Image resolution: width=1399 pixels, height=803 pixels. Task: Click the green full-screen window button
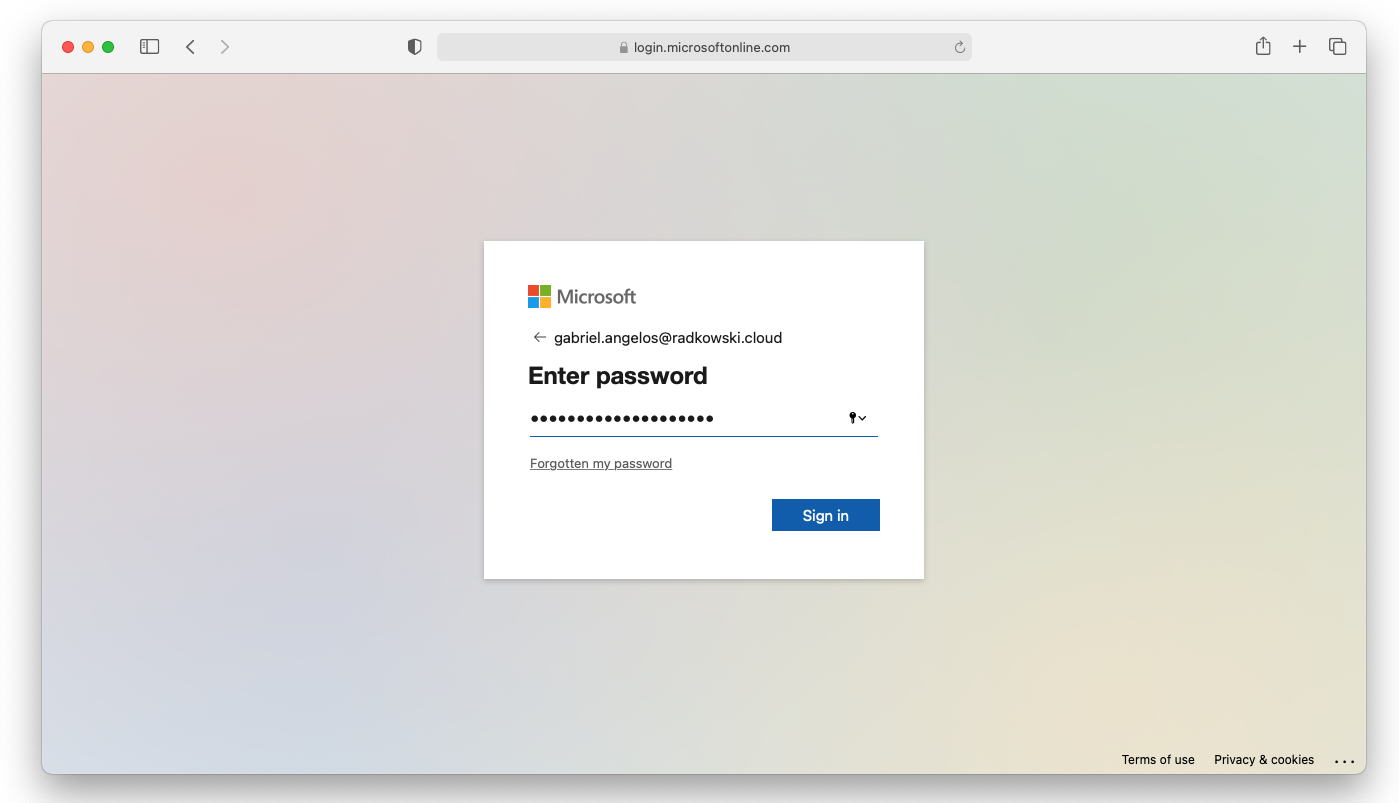point(108,47)
